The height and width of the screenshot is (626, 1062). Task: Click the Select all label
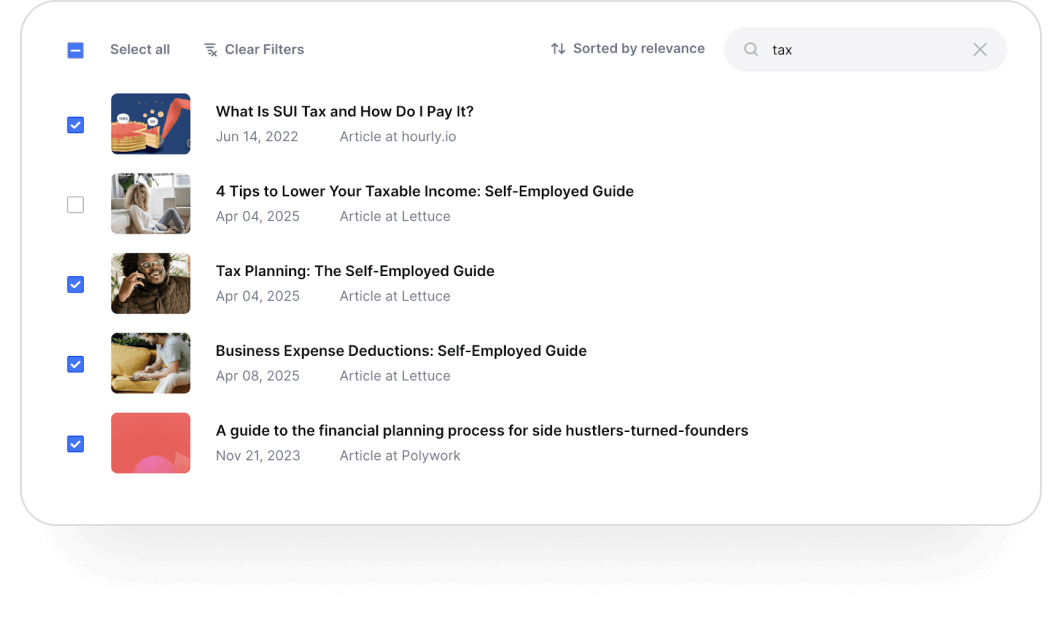tap(140, 49)
